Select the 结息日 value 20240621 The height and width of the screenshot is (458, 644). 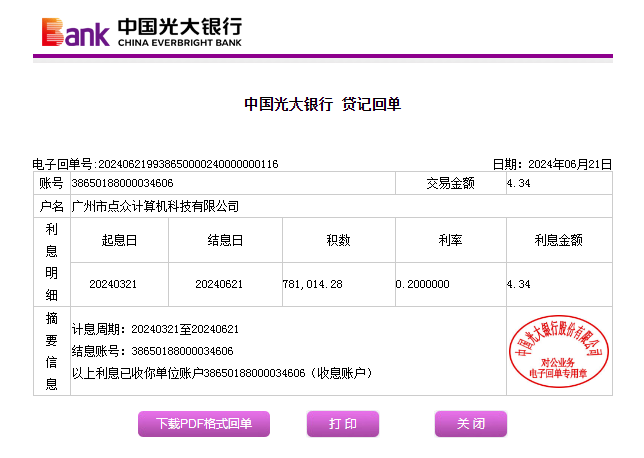tap(219, 284)
